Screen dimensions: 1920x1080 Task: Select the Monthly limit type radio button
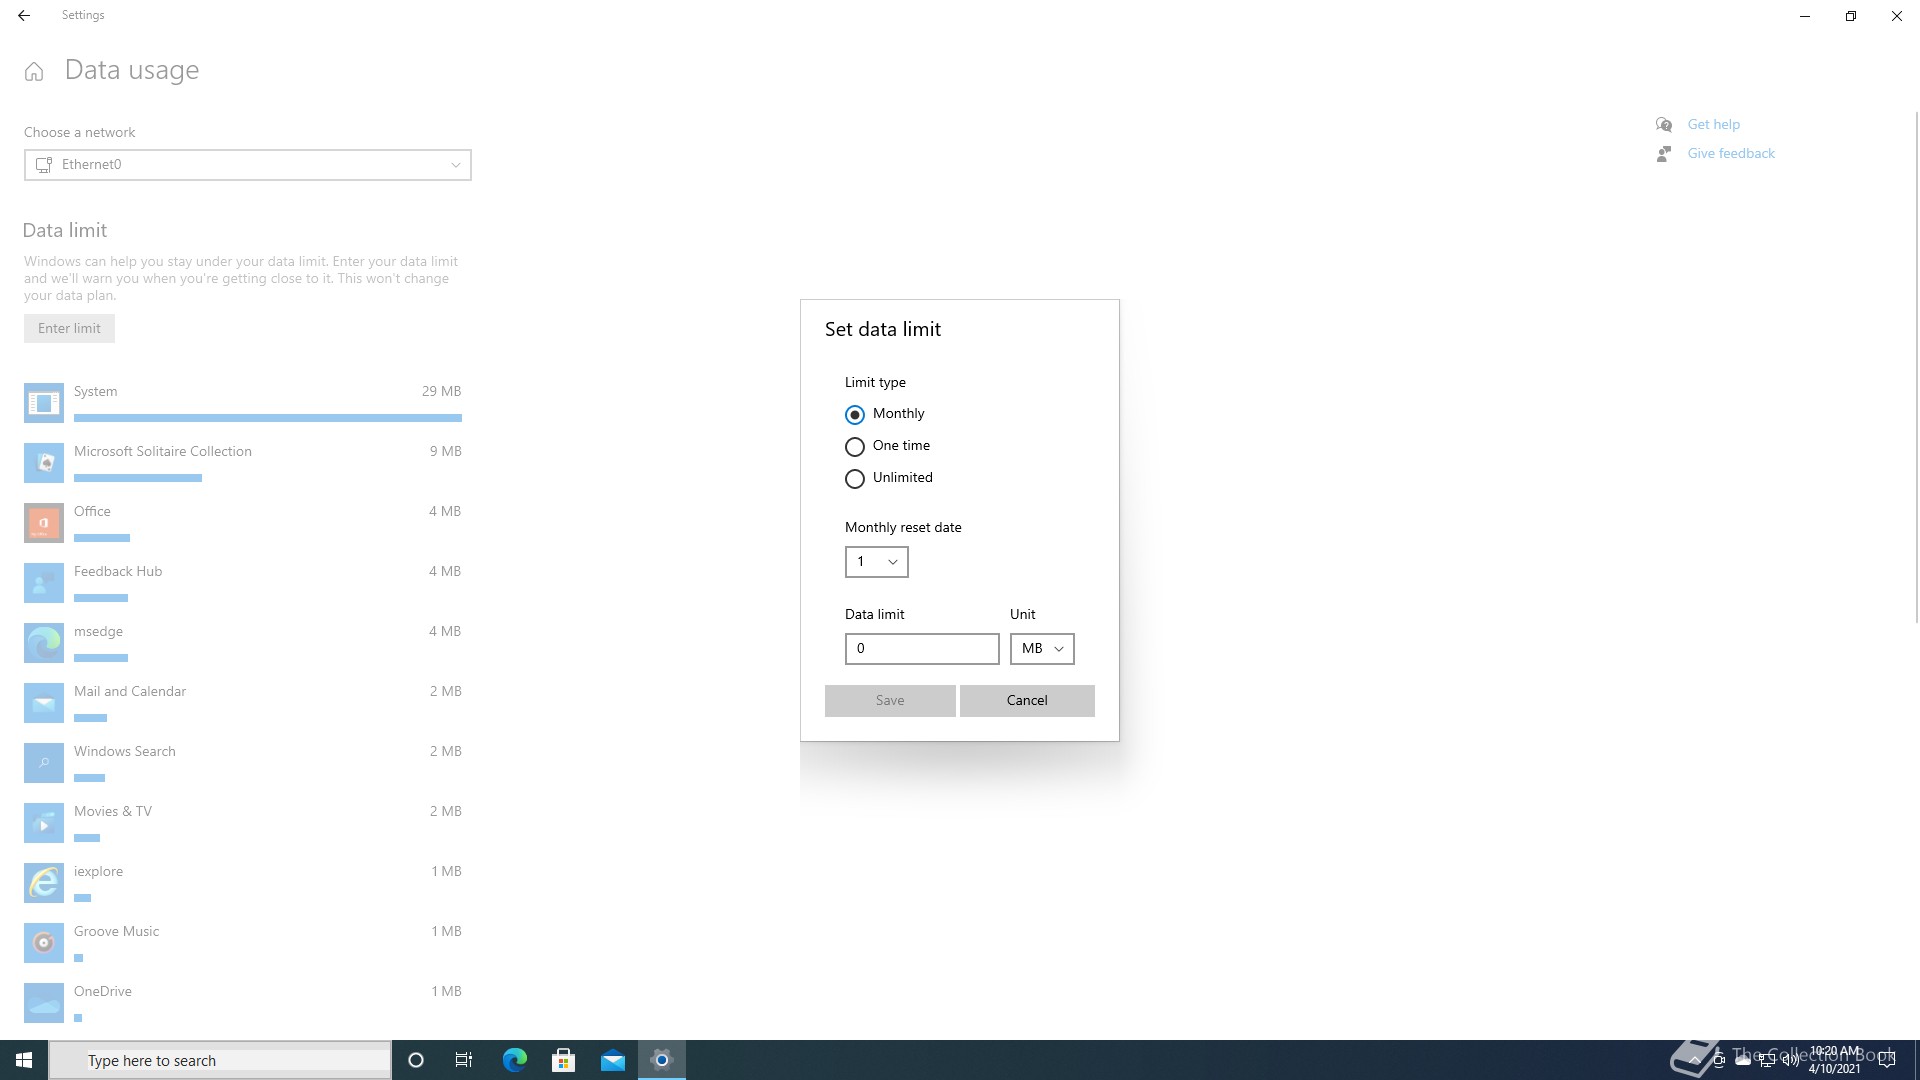coord(855,414)
